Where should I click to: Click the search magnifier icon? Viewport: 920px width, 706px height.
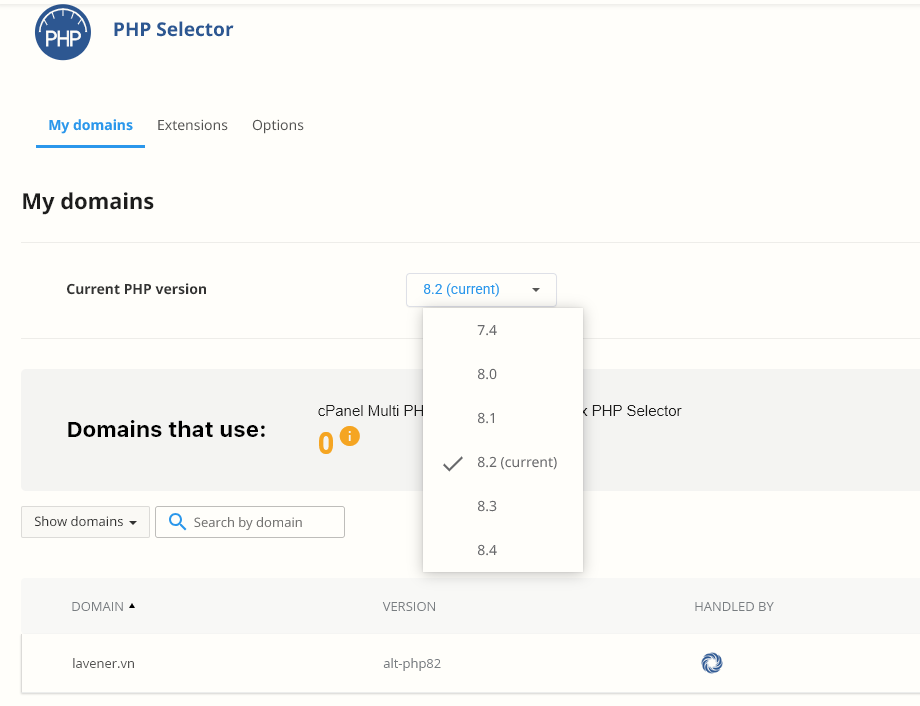tap(177, 522)
